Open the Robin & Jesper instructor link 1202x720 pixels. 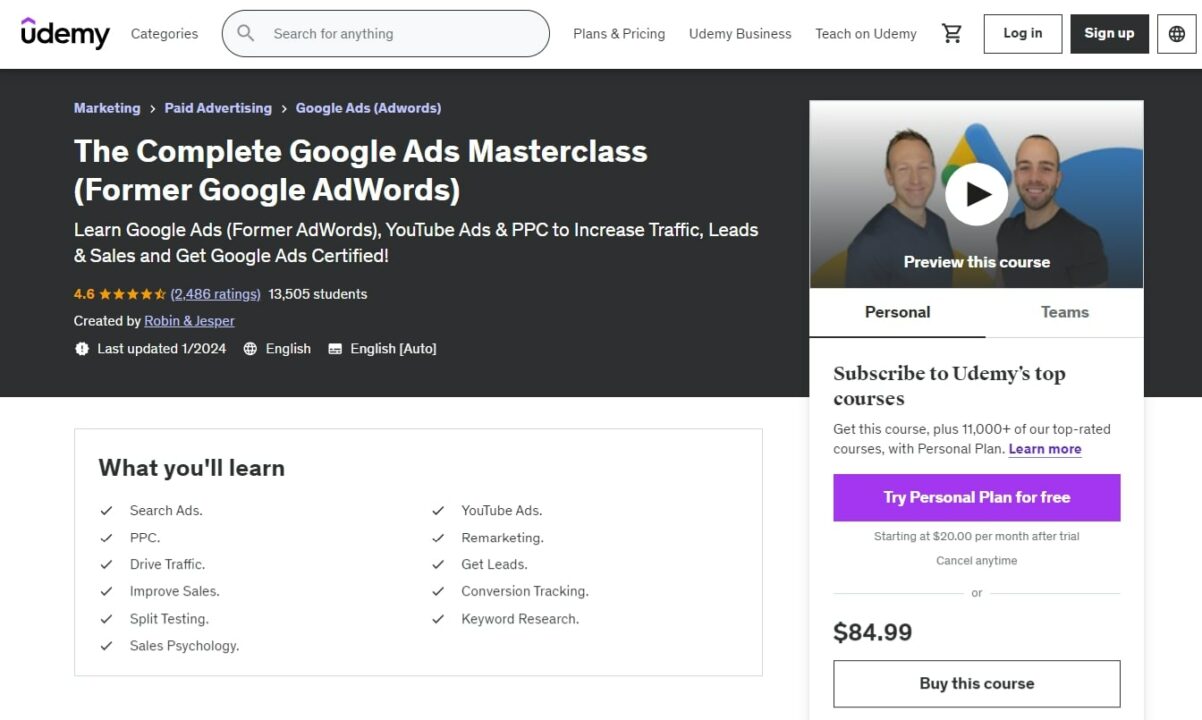(x=189, y=321)
